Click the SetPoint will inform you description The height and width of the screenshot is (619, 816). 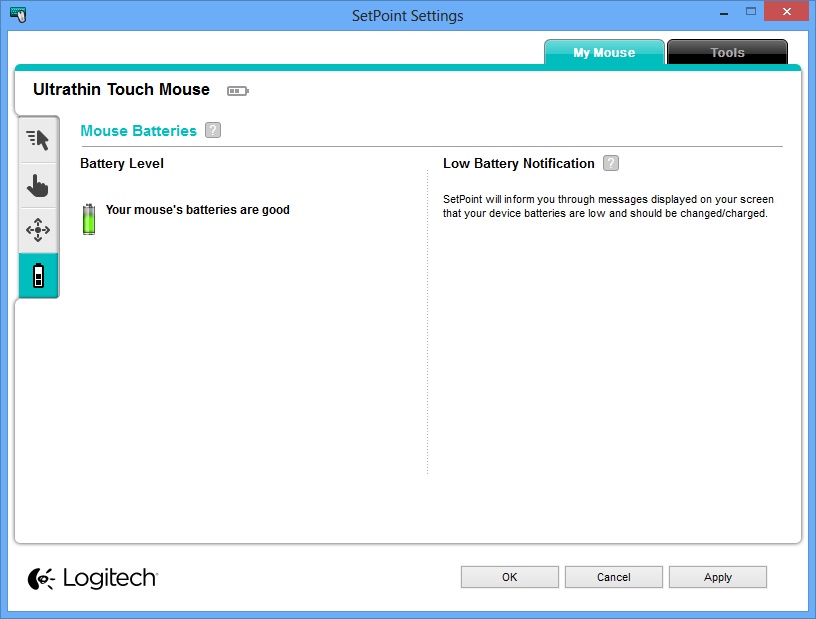[608, 206]
